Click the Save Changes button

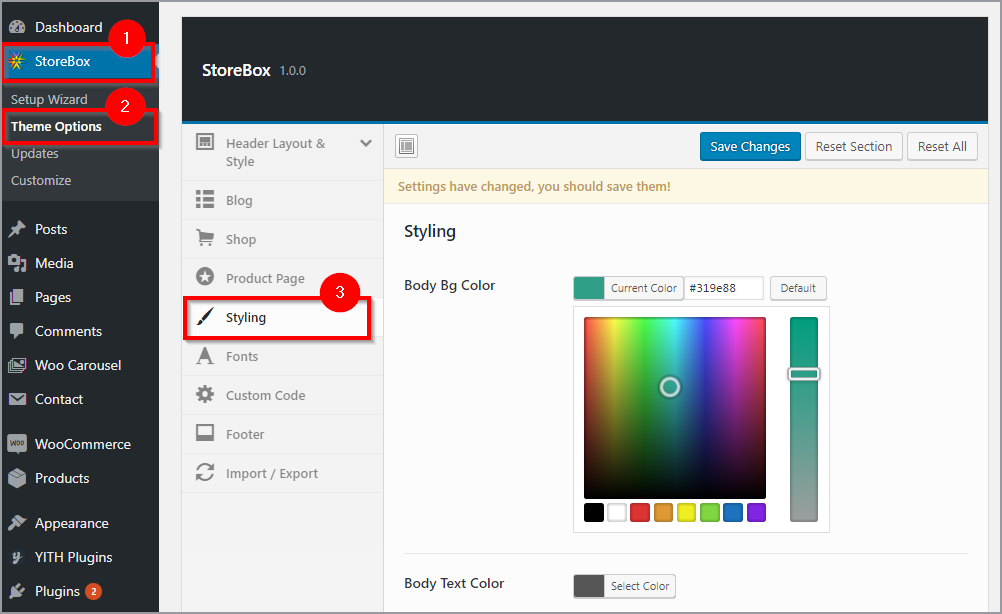[750, 146]
